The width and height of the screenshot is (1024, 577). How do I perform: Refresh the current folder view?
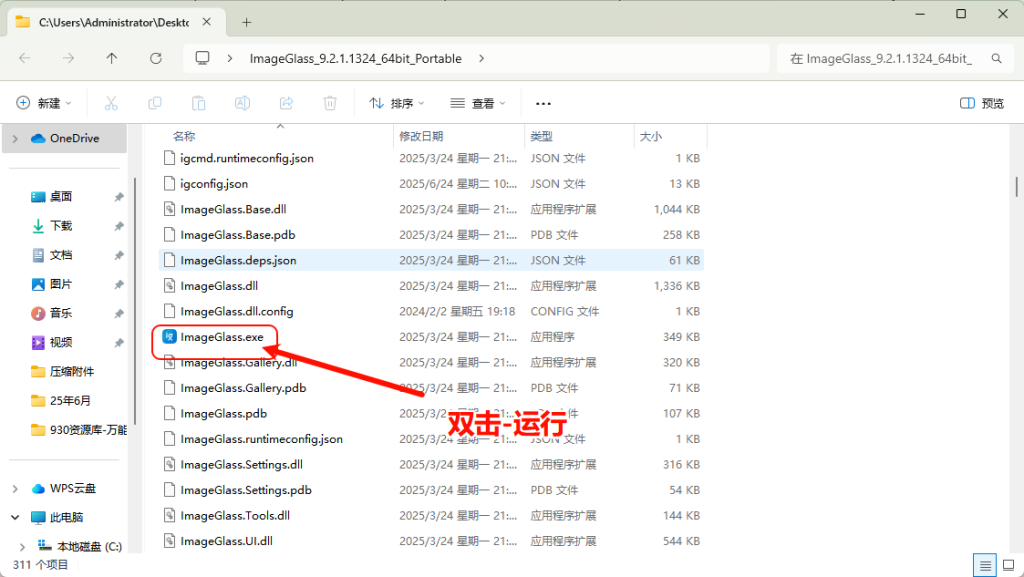pyautogui.click(x=155, y=58)
